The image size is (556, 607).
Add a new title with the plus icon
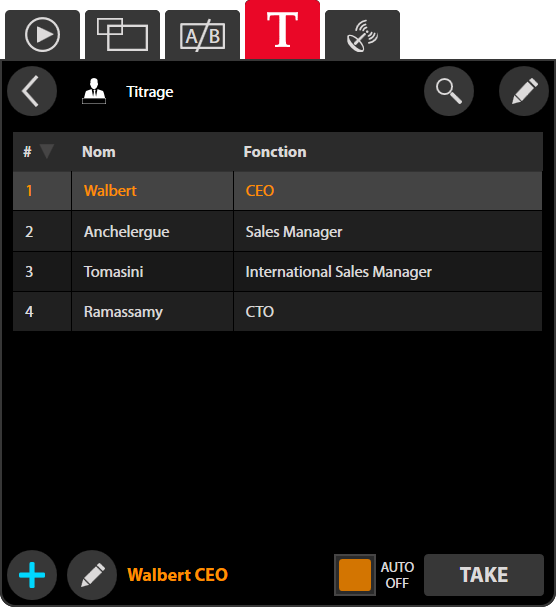[x=32, y=575]
